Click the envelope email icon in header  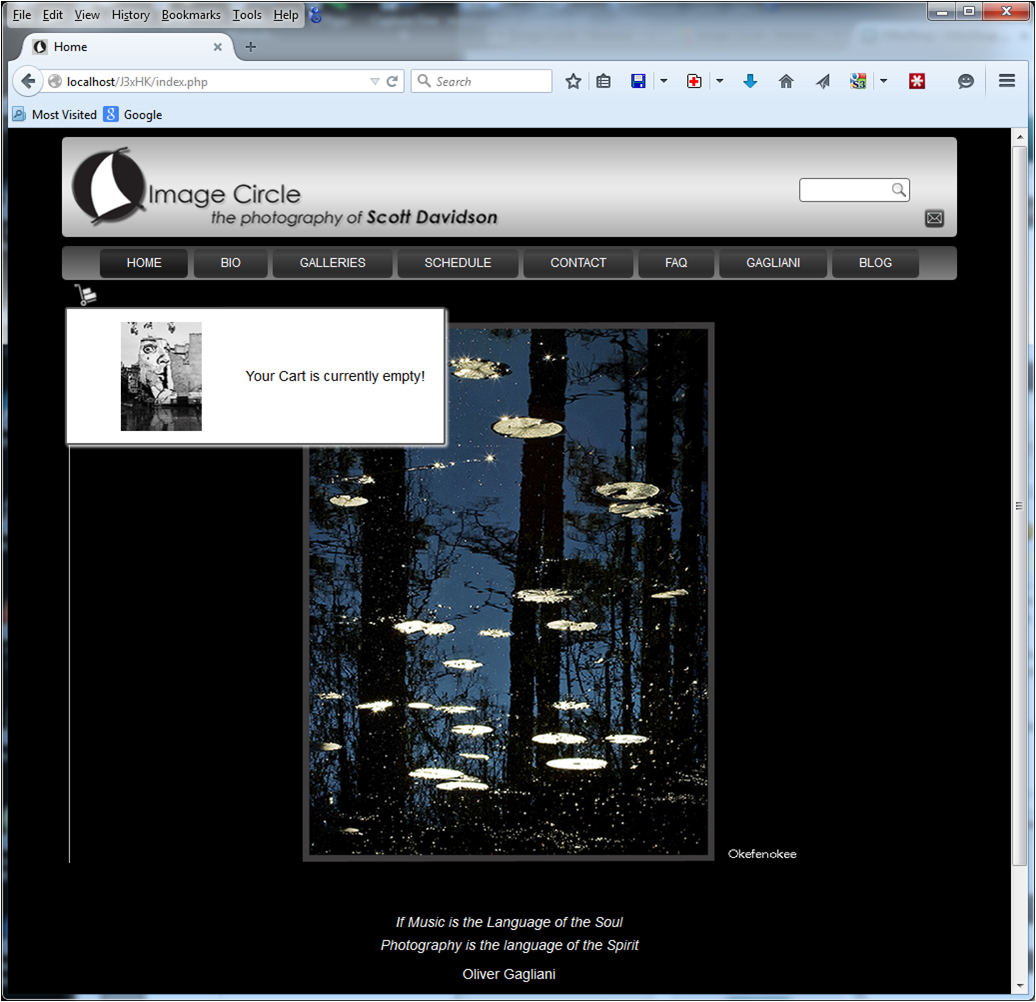click(934, 218)
